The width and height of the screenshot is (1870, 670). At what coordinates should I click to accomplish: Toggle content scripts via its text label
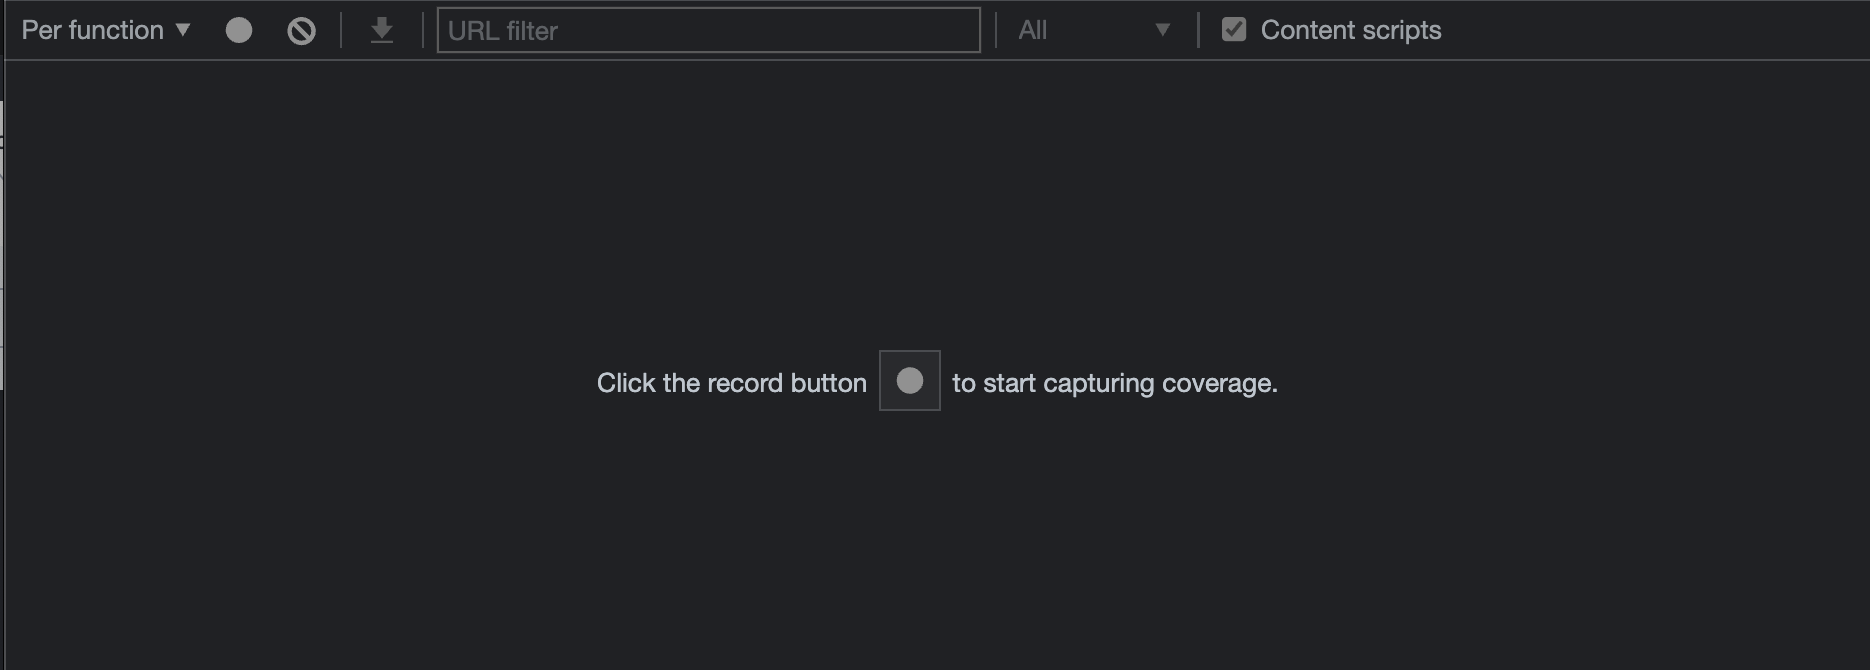1351,30
